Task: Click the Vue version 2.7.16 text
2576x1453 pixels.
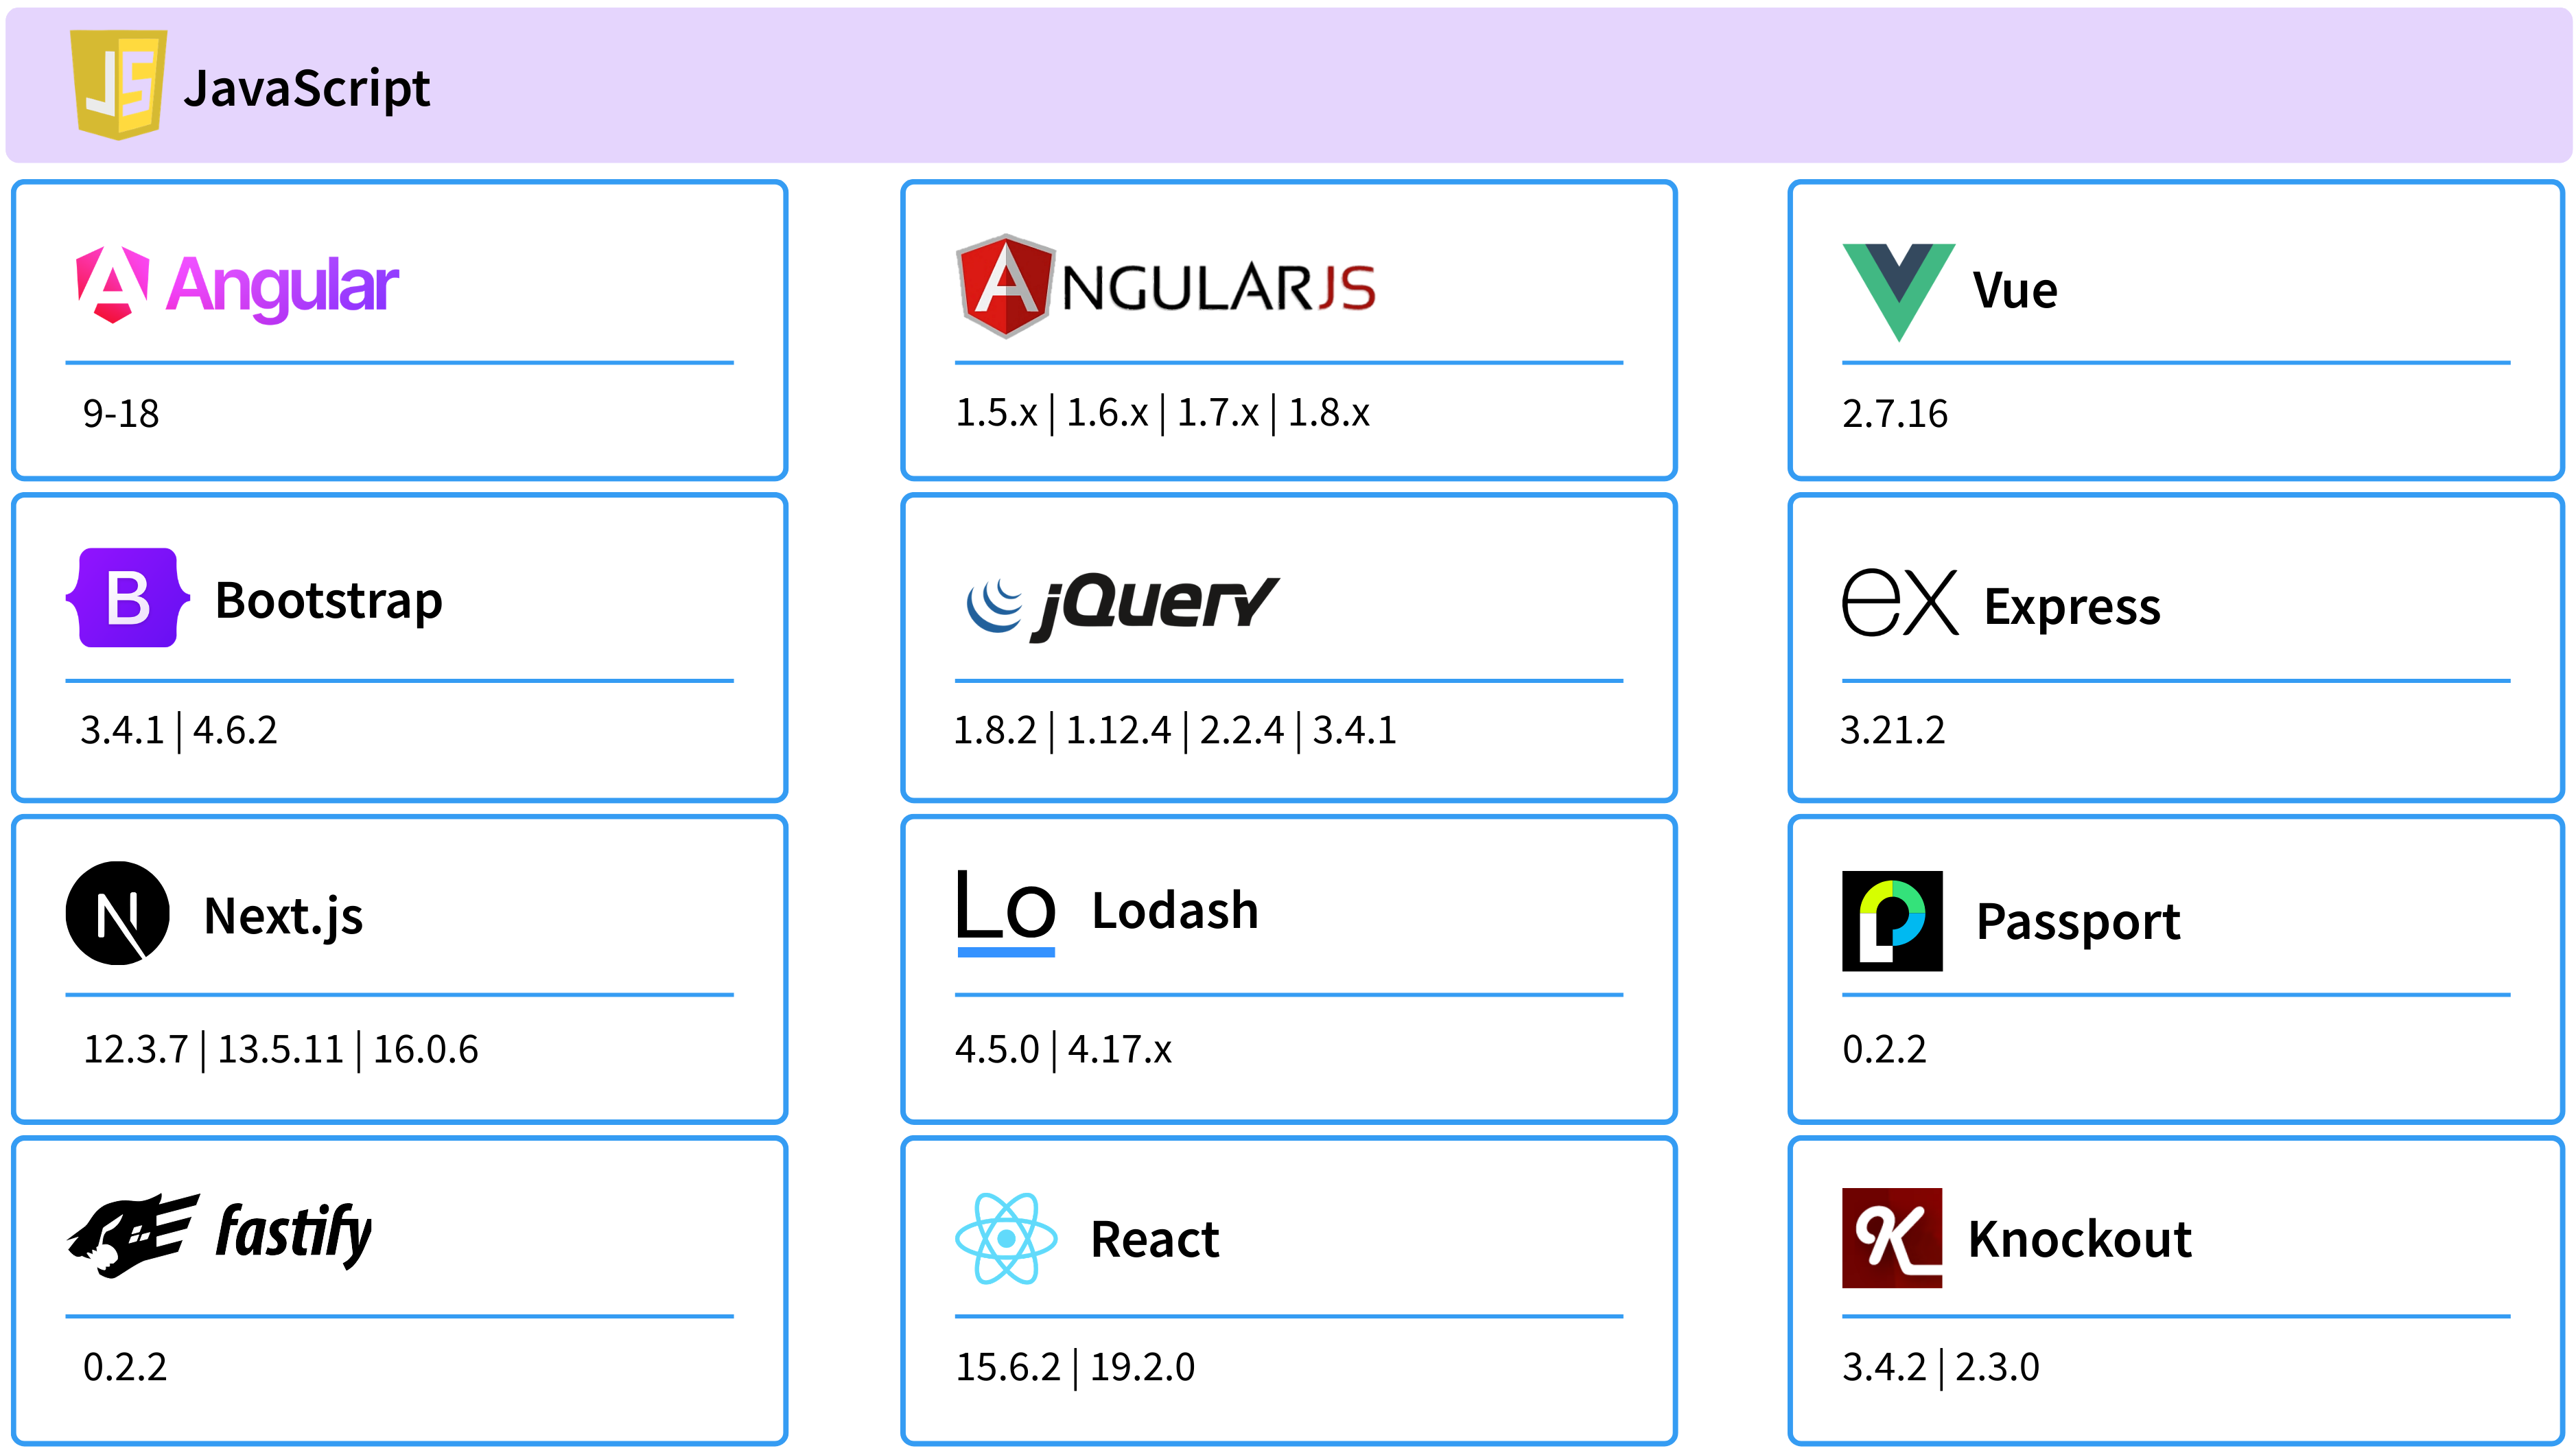Action: click(x=1894, y=414)
